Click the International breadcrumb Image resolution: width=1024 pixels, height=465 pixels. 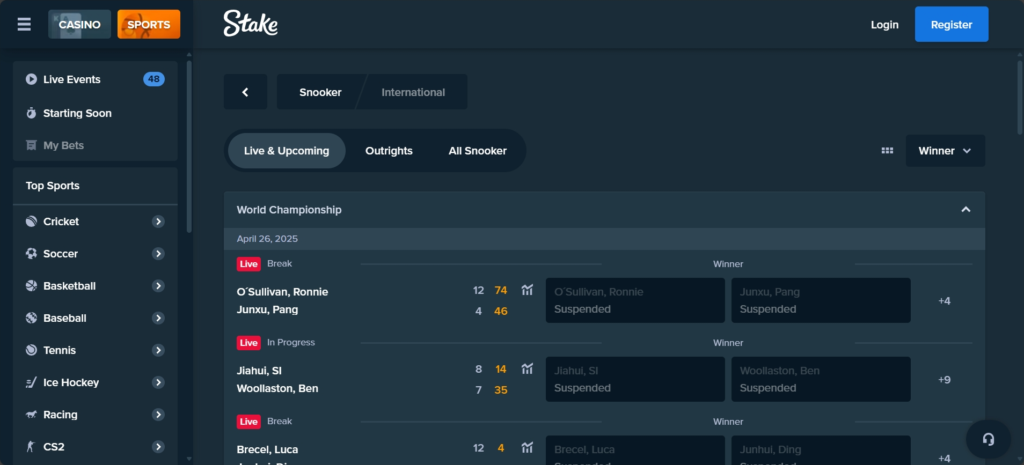413,92
